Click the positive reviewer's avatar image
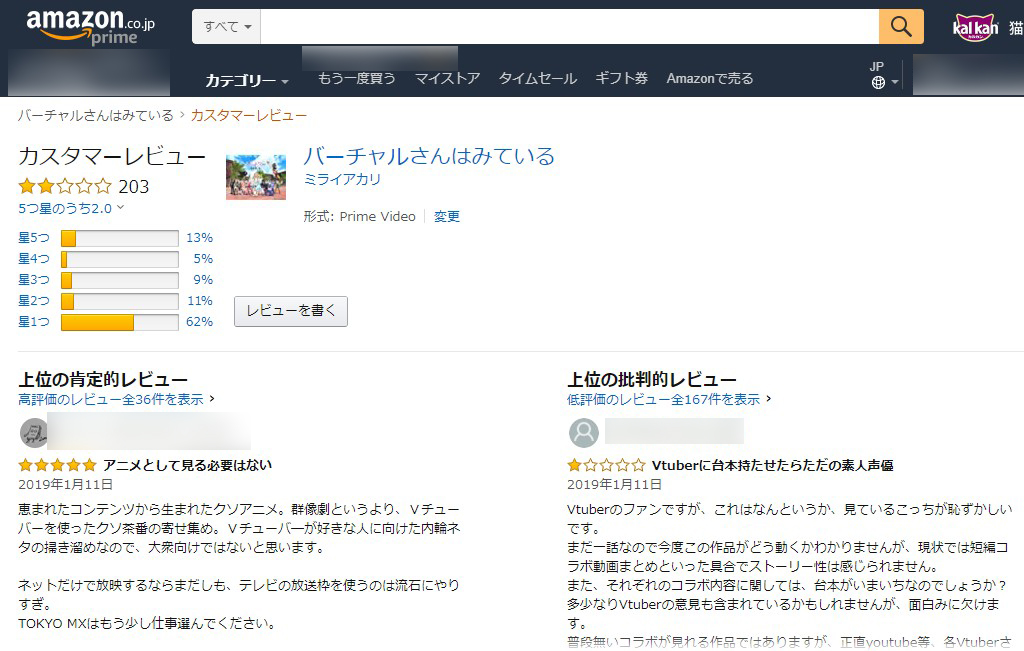This screenshot has height=651, width=1024. click(33, 432)
